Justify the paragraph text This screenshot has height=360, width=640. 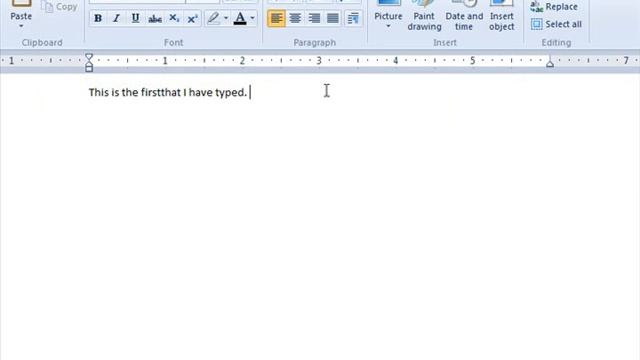333,18
